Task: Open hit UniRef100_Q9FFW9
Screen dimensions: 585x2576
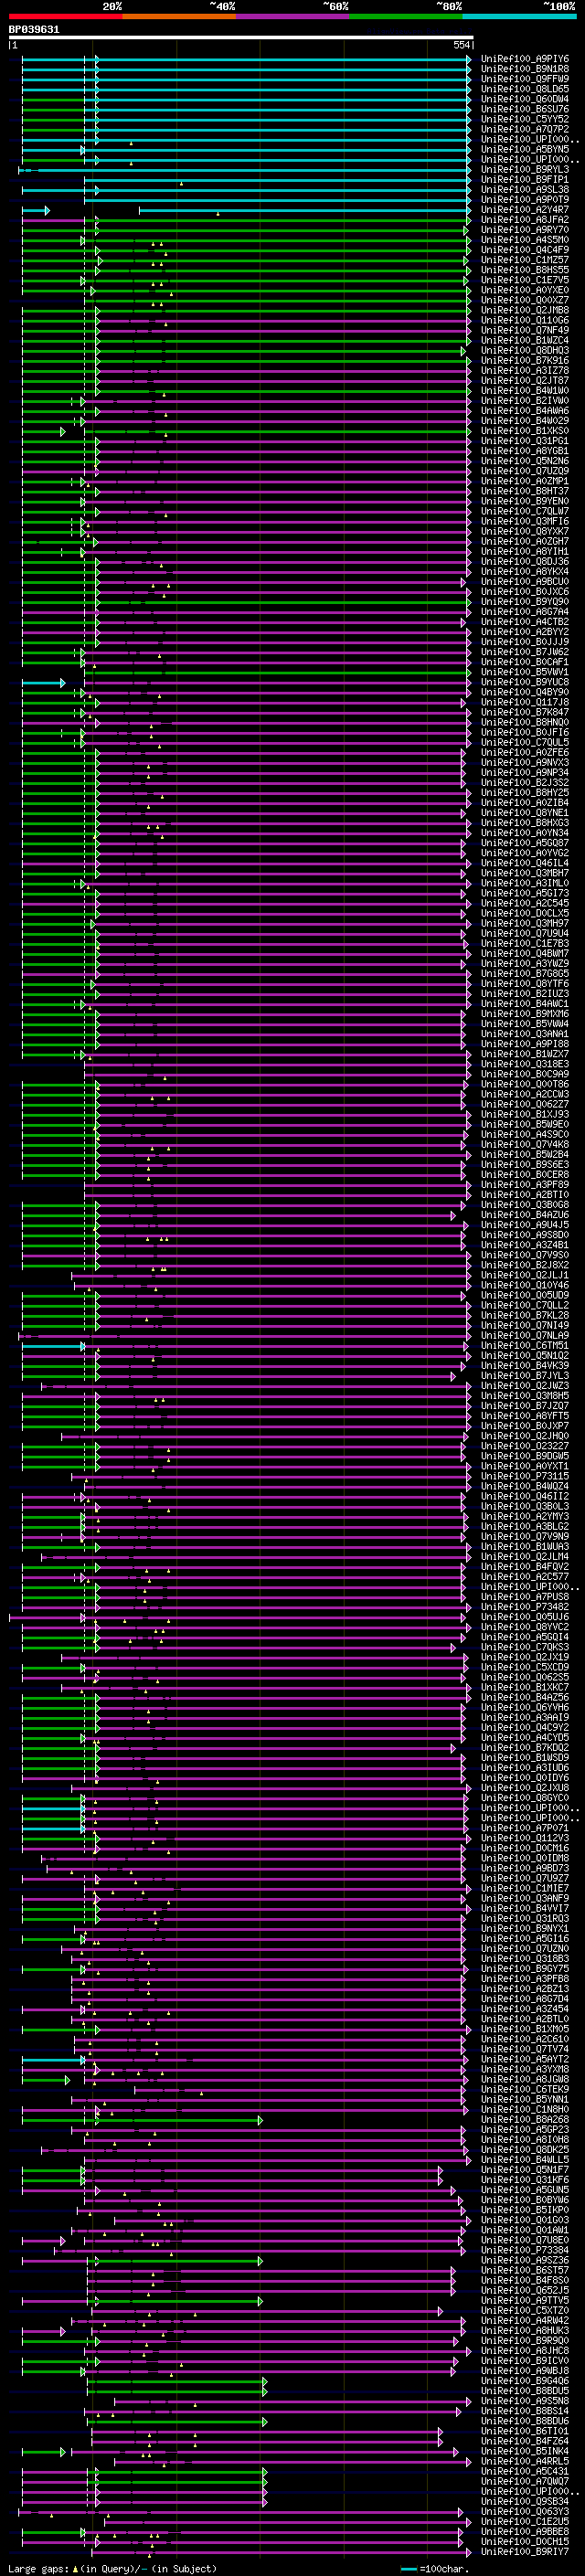Action: 524,79
